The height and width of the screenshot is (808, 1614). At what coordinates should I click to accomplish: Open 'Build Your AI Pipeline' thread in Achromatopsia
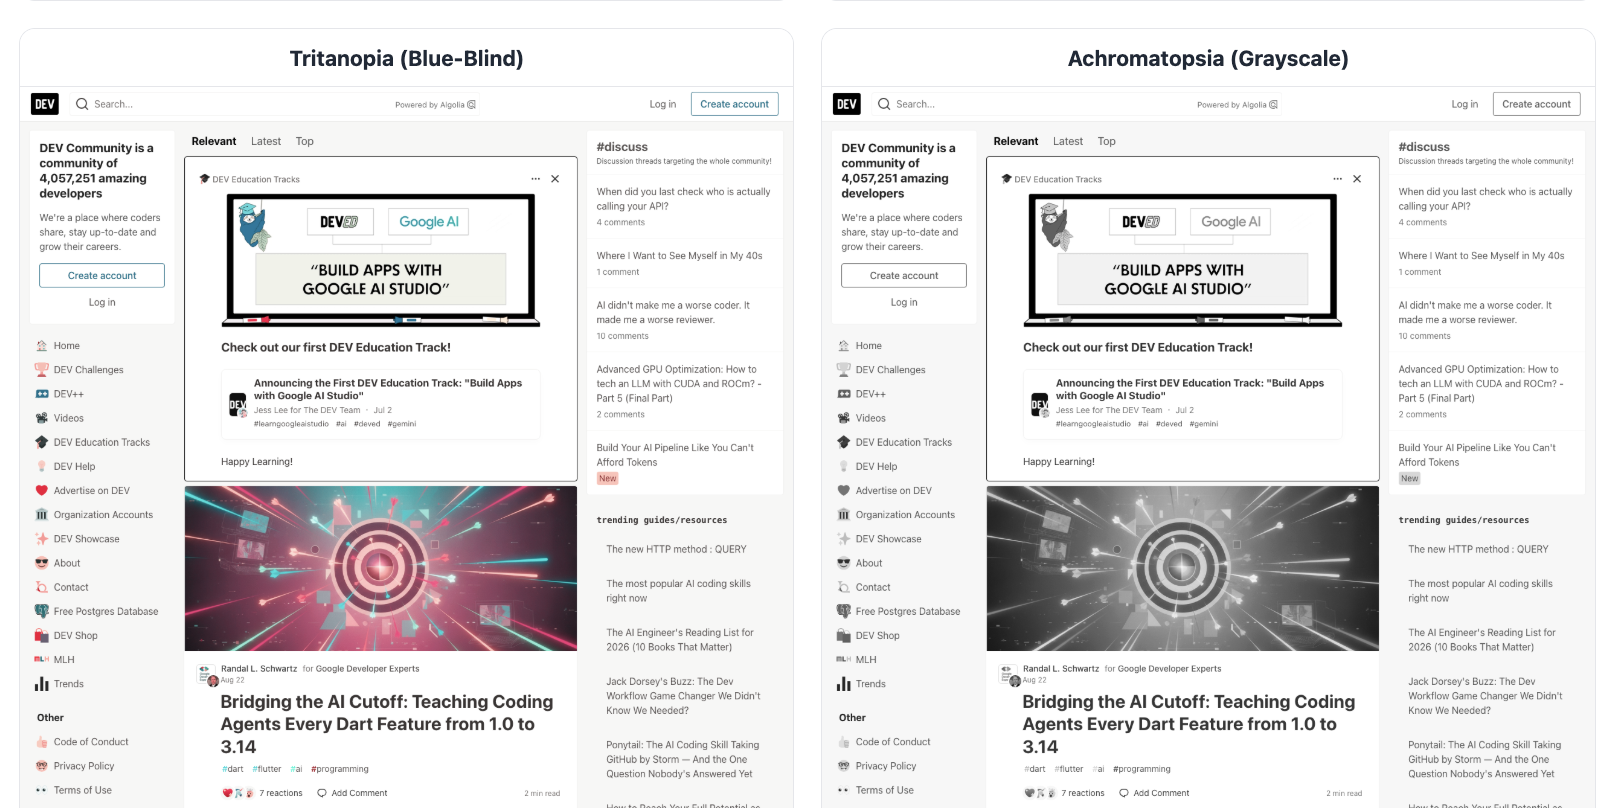pos(1477,455)
